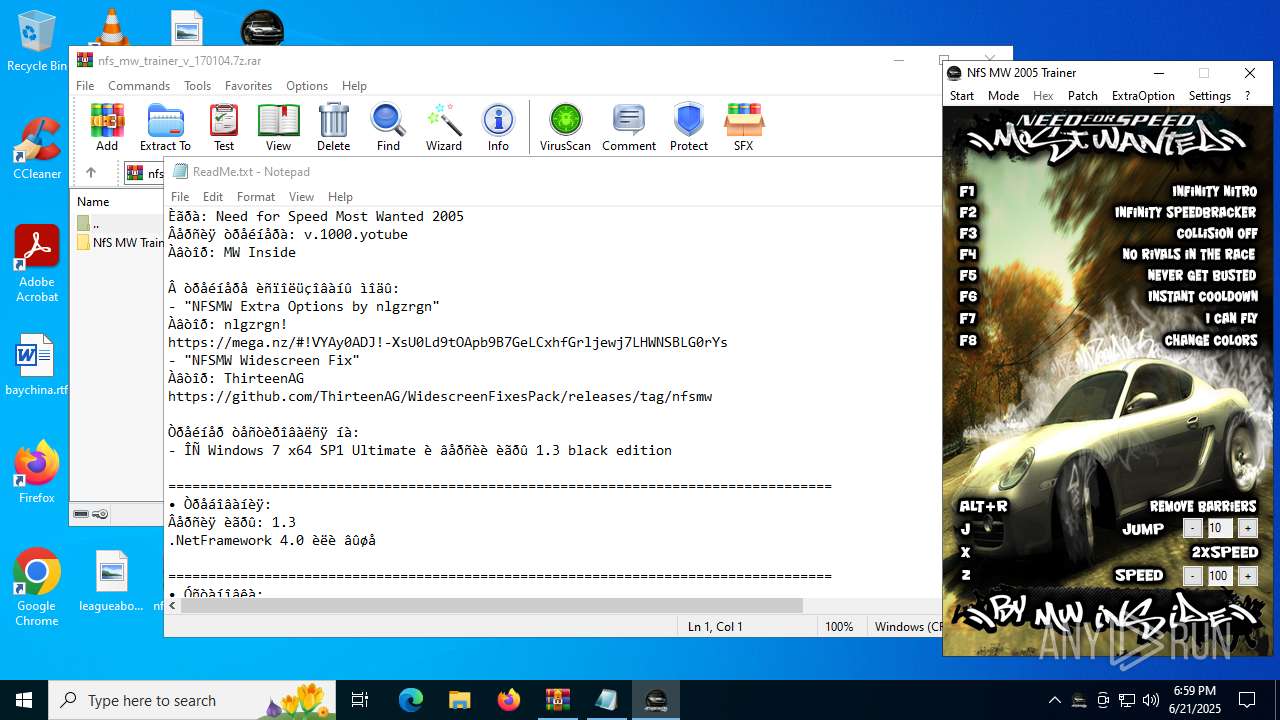Open trainer Settings menu
The width and height of the screenshot is (1280, 720).
click(1210, 96)
